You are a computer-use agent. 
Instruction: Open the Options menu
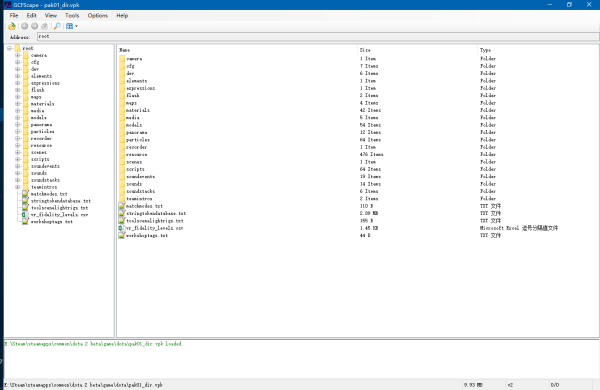(x=98, y=16)
